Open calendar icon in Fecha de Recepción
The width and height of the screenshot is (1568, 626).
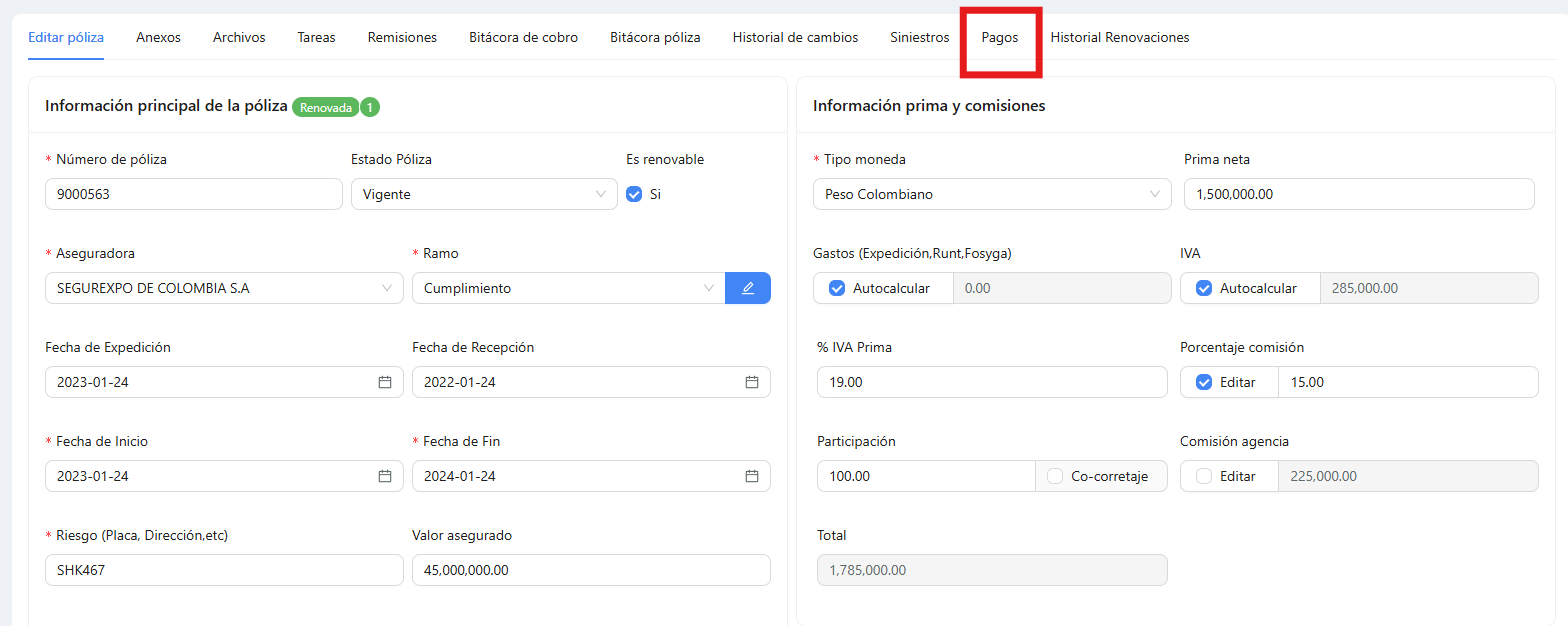click(752, 382)
